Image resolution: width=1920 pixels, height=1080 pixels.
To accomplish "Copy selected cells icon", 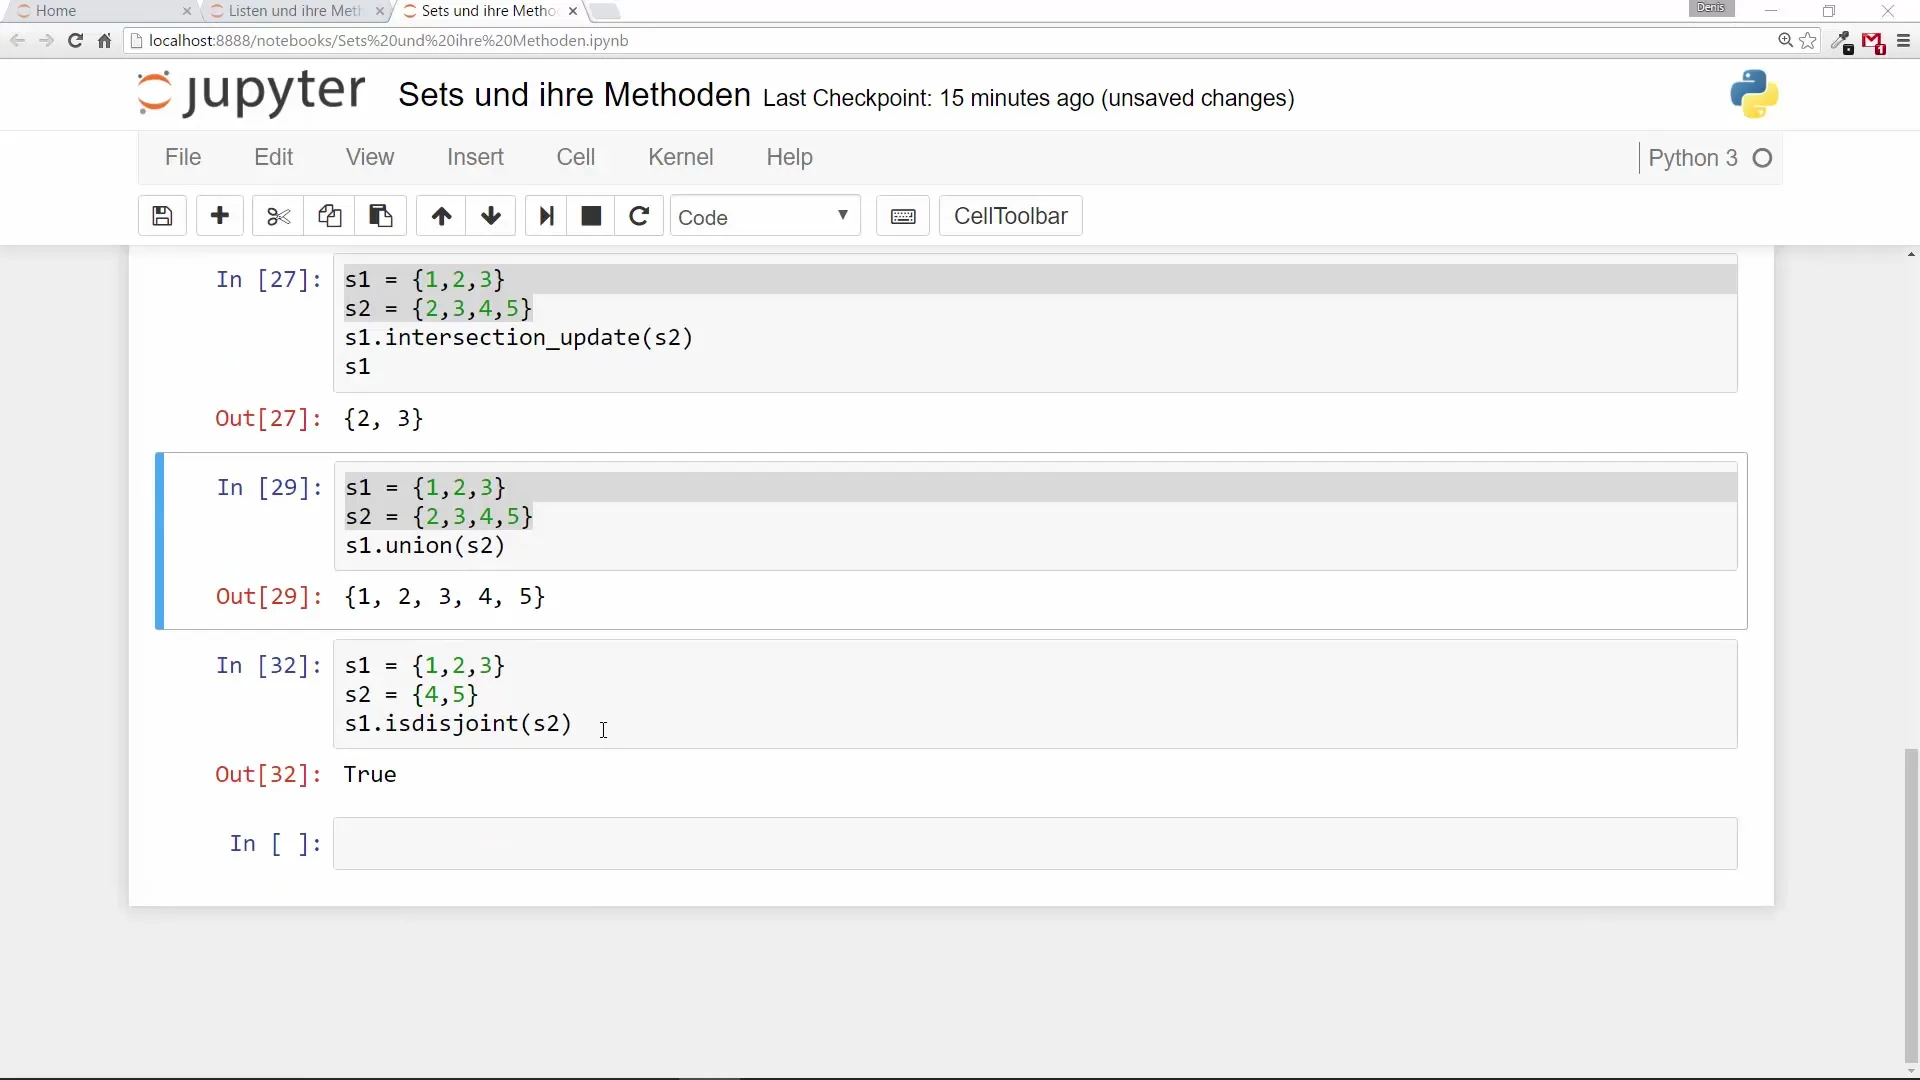I will coord(329,216).
